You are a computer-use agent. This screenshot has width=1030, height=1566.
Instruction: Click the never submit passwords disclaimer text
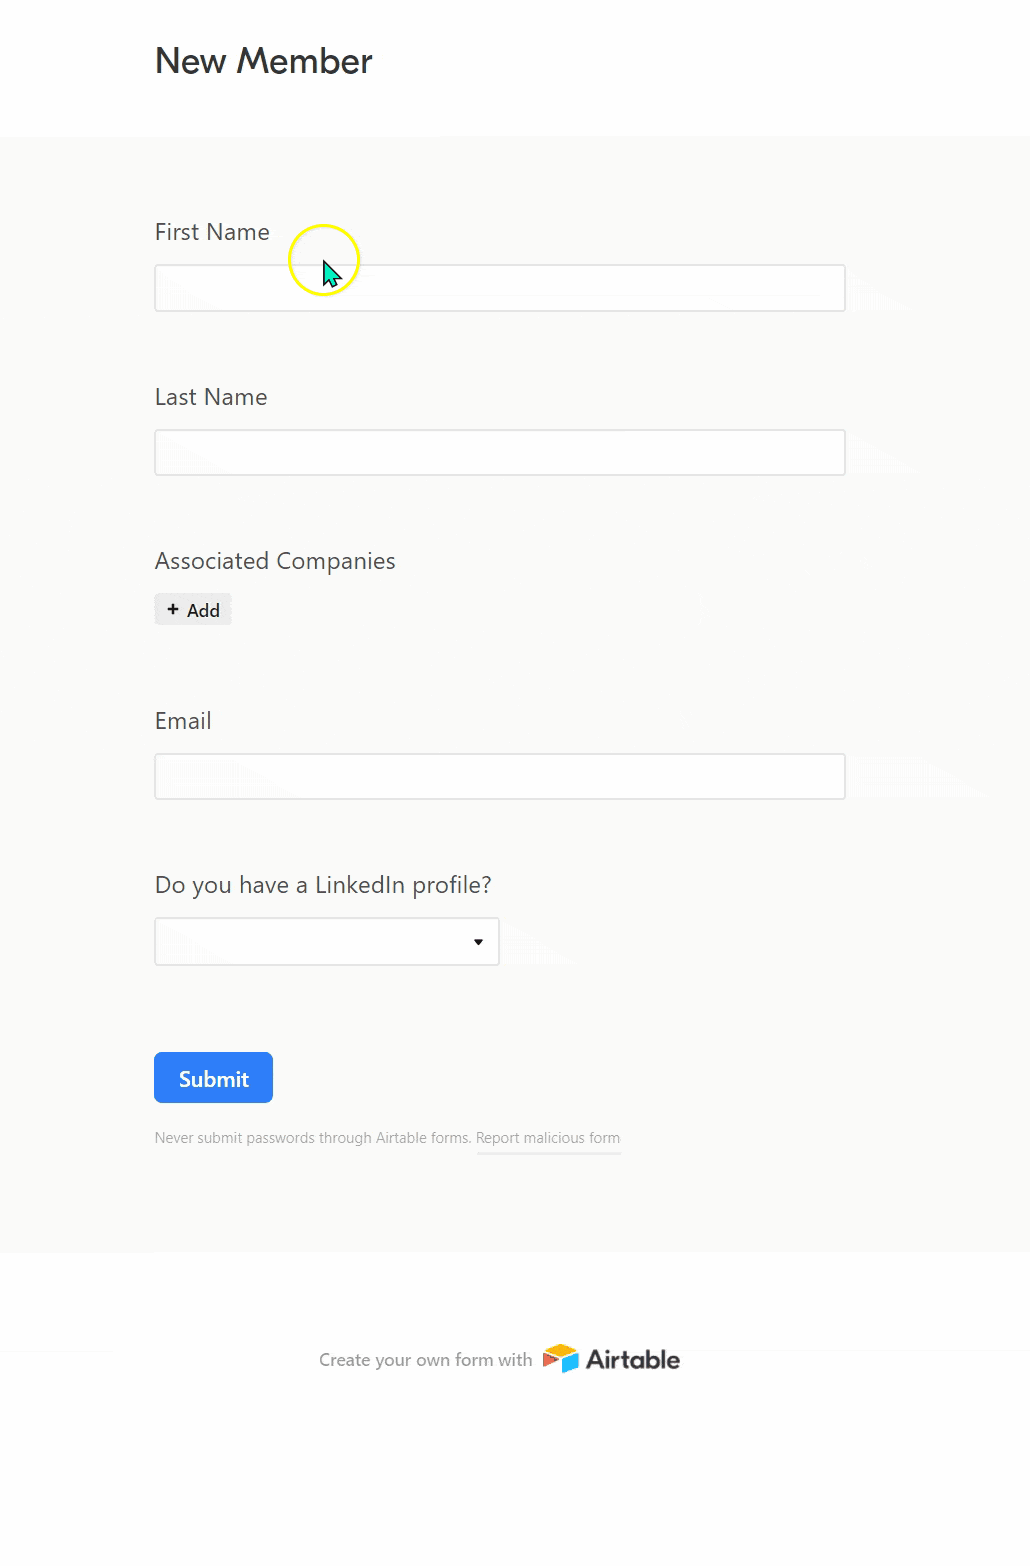click(x=312, y=1137)
